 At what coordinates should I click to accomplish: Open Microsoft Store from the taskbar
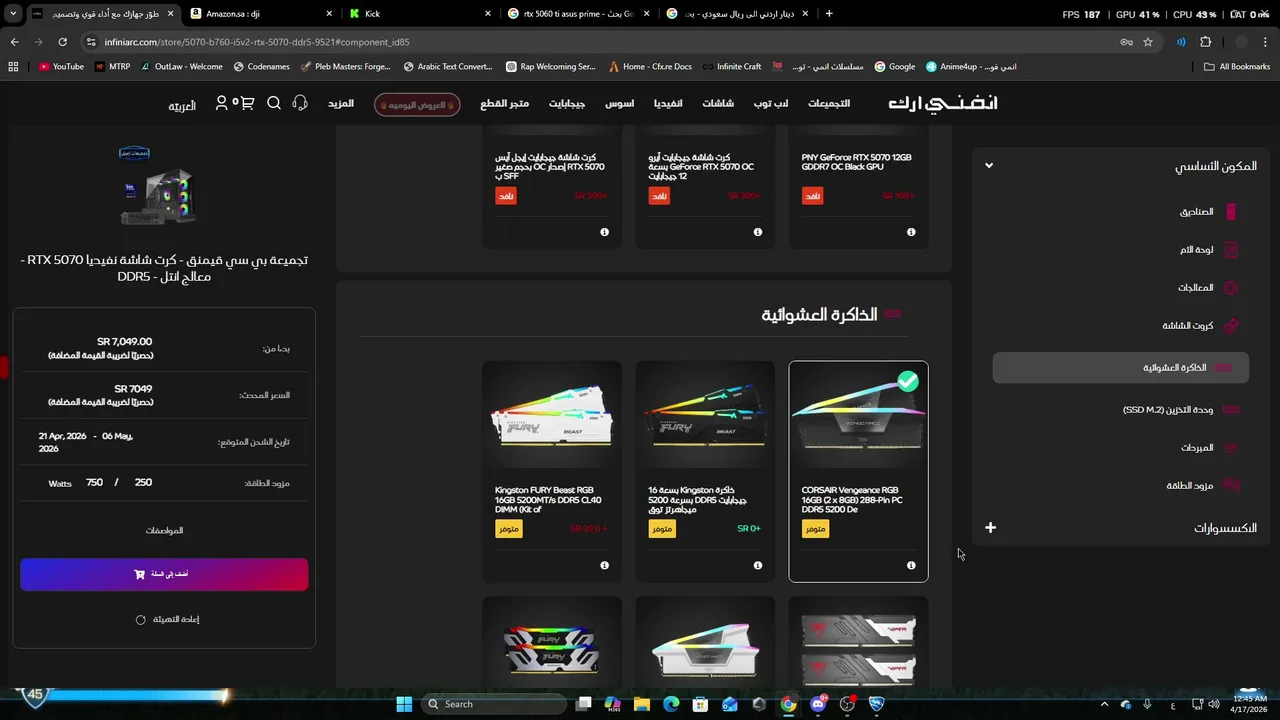pyautogui.click(x=701, y=704)
